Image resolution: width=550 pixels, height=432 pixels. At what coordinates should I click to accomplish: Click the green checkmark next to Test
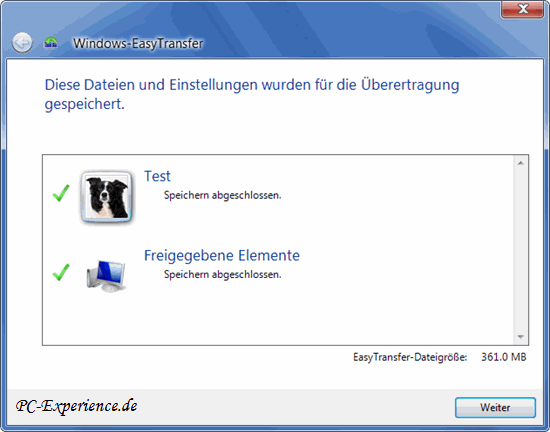point(61,193)
